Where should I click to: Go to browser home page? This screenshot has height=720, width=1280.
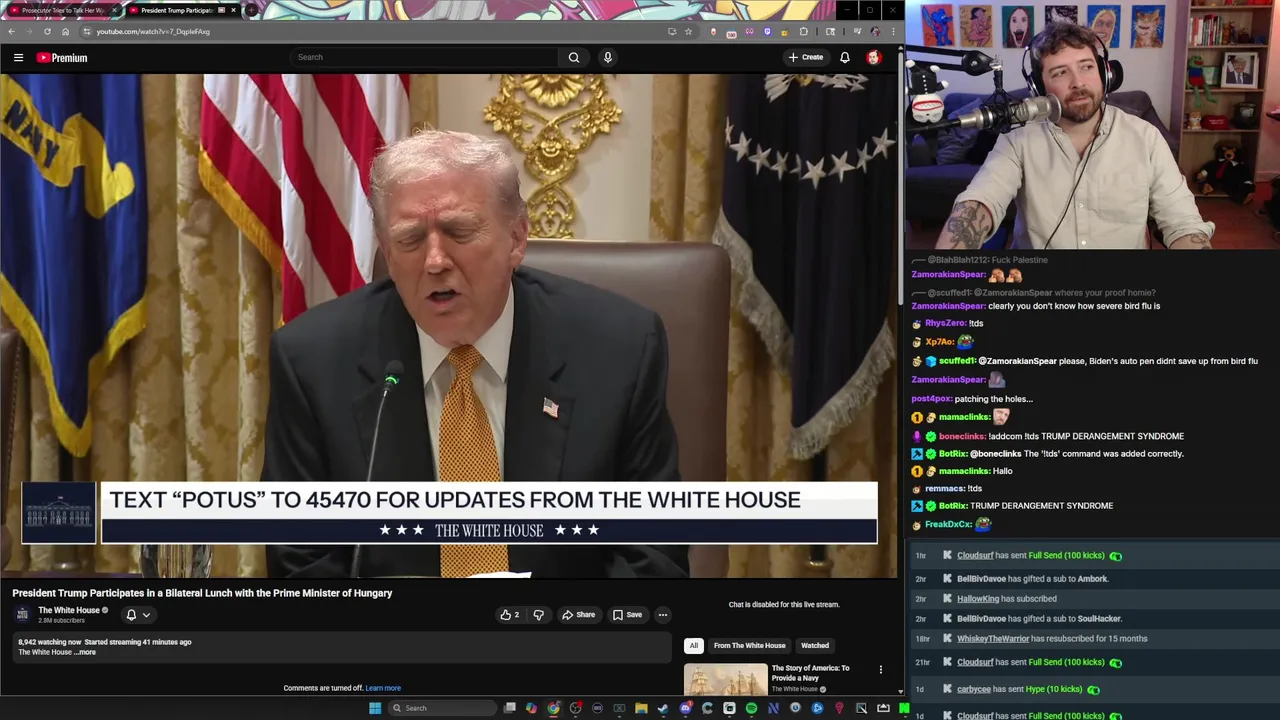[65, 31]
